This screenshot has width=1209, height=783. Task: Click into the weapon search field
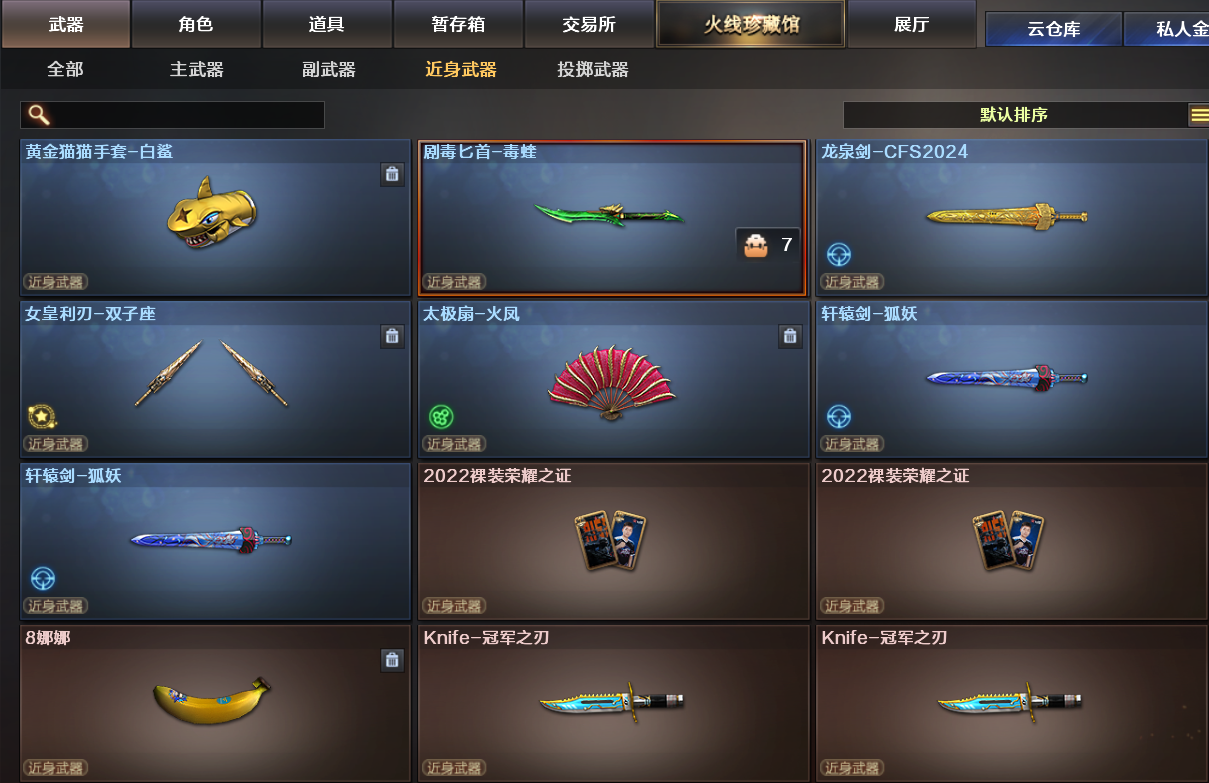coord(172,115)
